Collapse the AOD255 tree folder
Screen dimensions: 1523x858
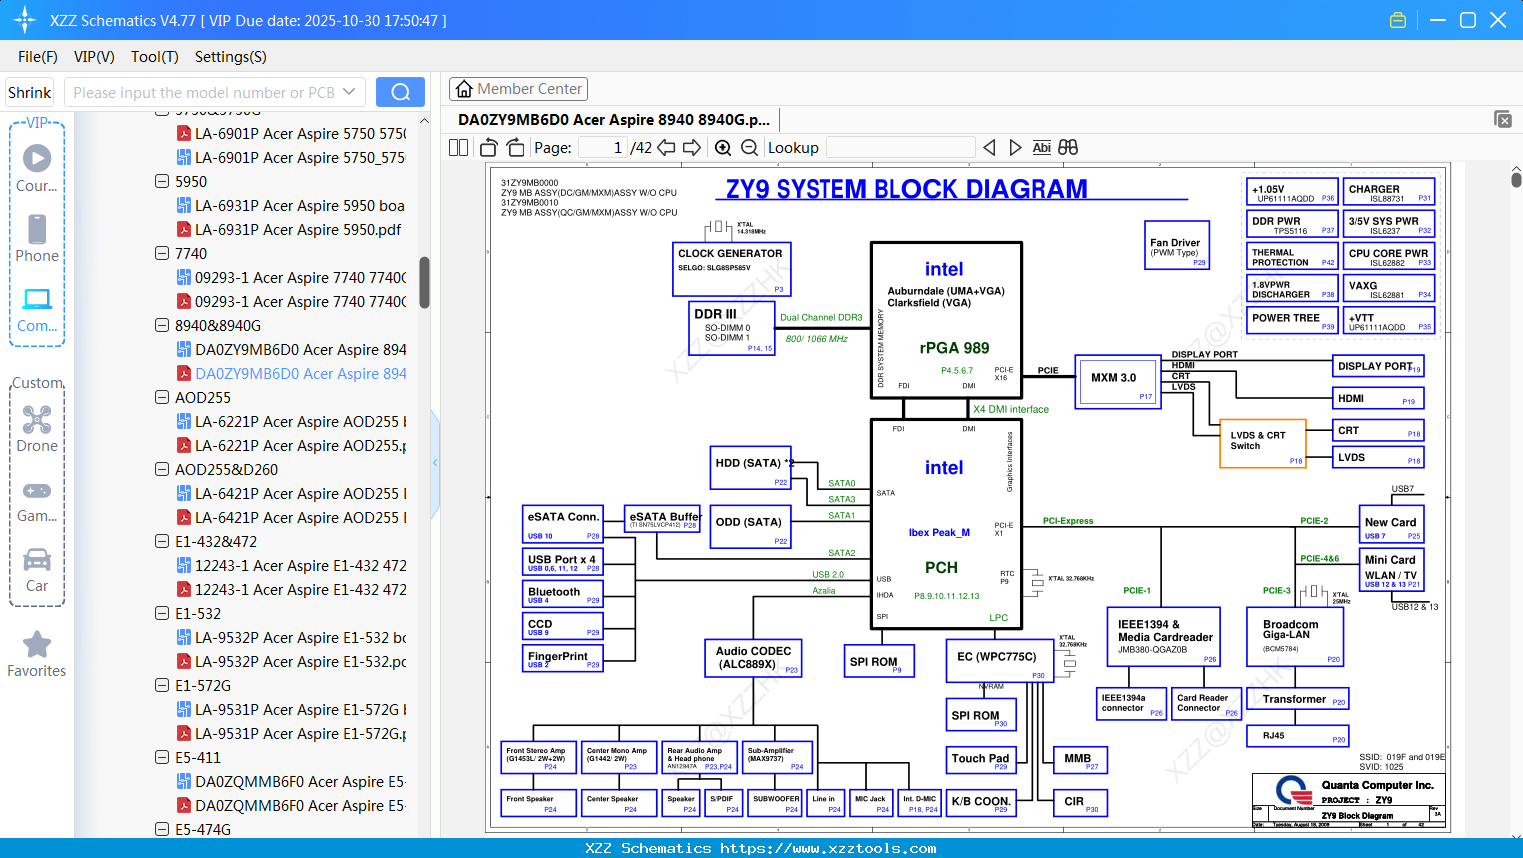pos(162,397)
